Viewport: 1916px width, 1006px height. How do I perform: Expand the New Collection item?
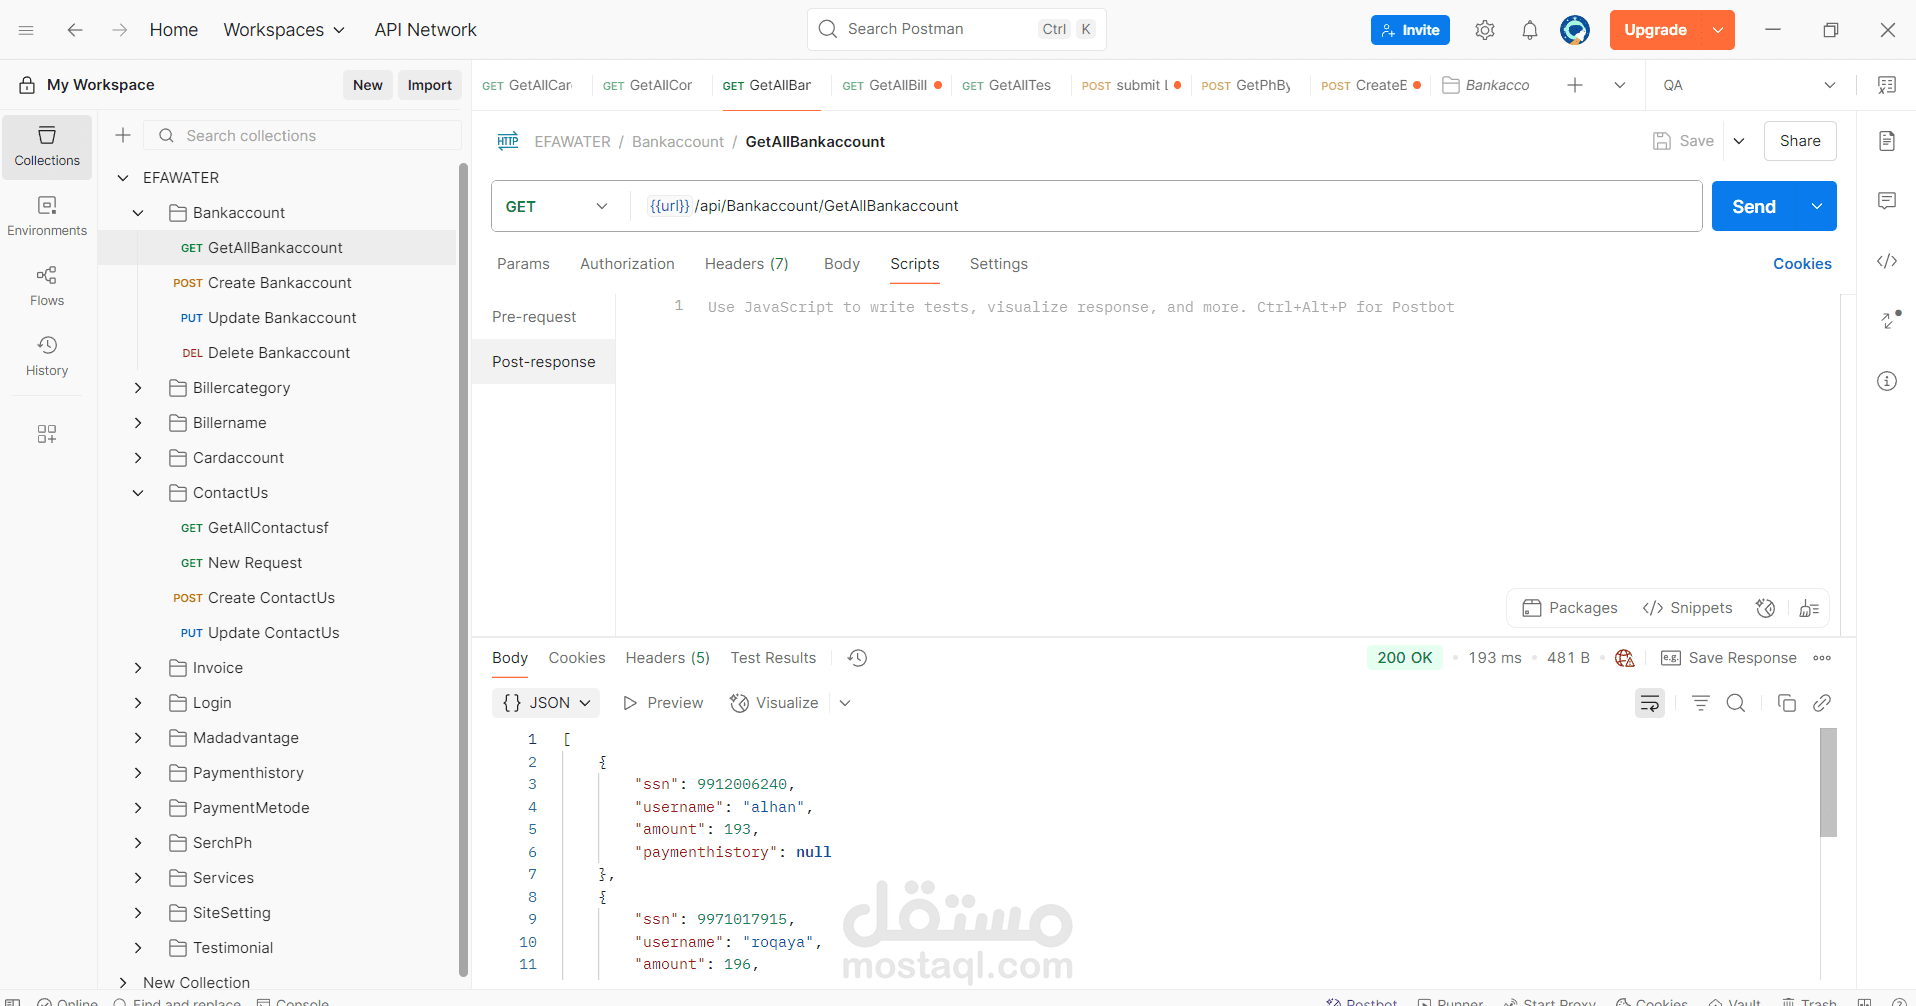point(123,983)
